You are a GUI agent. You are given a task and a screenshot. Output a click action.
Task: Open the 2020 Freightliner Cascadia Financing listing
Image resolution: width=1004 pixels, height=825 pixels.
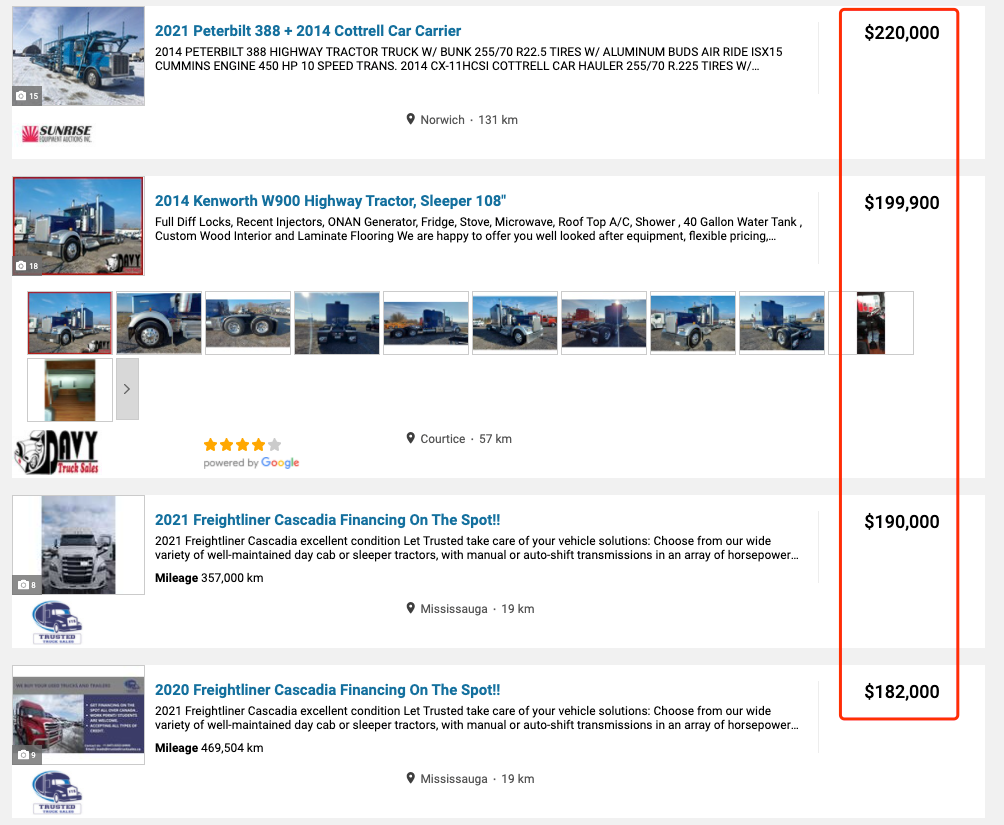327,690
